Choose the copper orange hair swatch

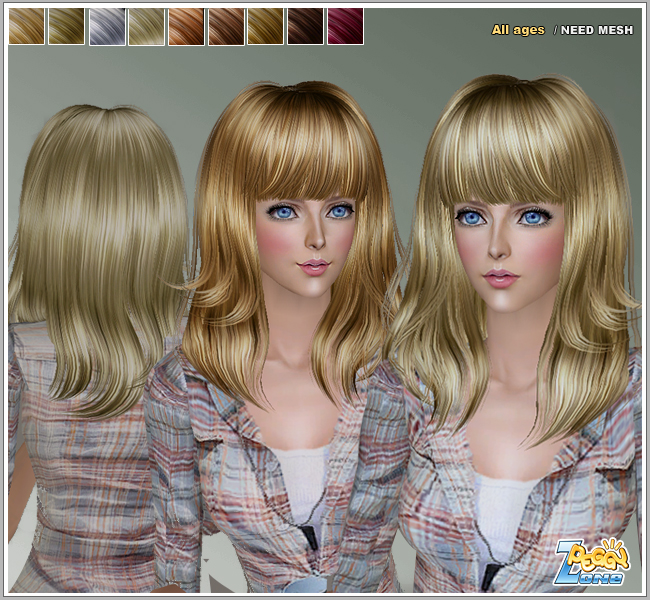tap(186, 27)
